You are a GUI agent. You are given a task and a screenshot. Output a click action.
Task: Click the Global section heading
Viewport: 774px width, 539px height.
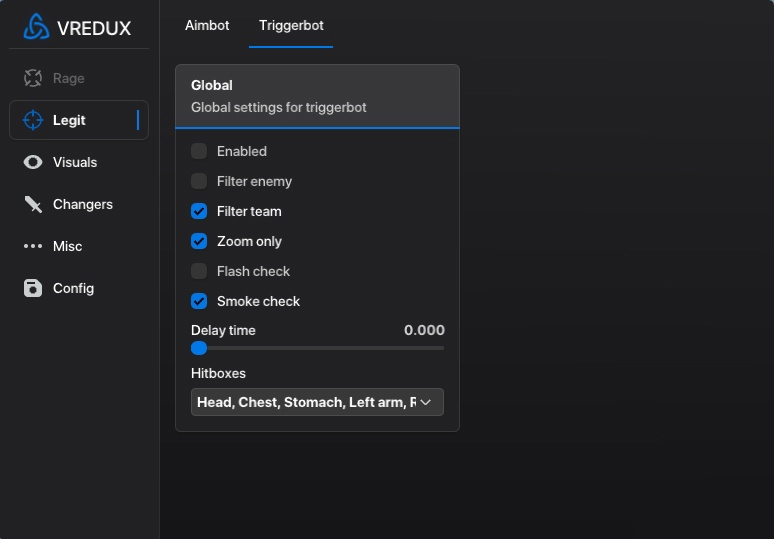click(x=212, y=85)
